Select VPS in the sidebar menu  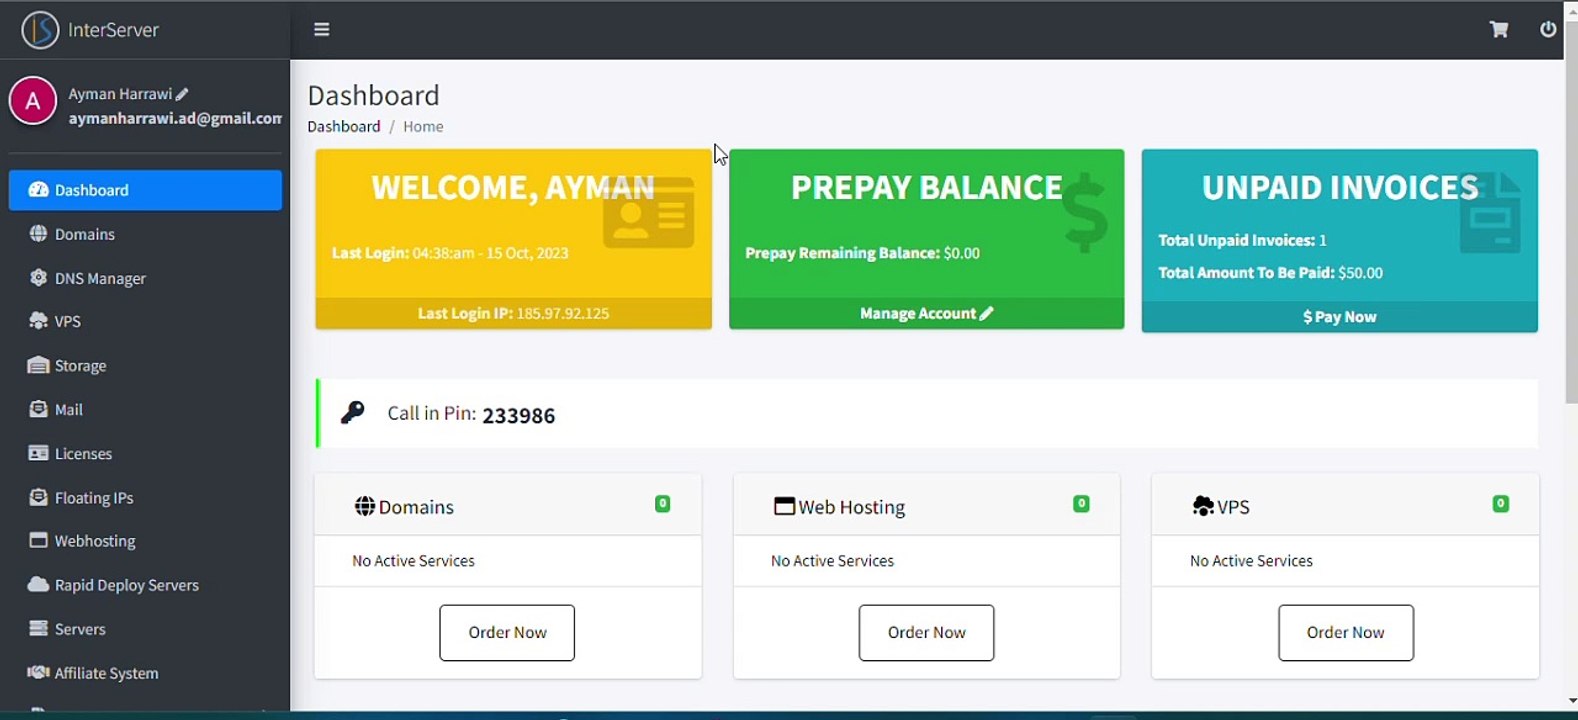(145, 321)
